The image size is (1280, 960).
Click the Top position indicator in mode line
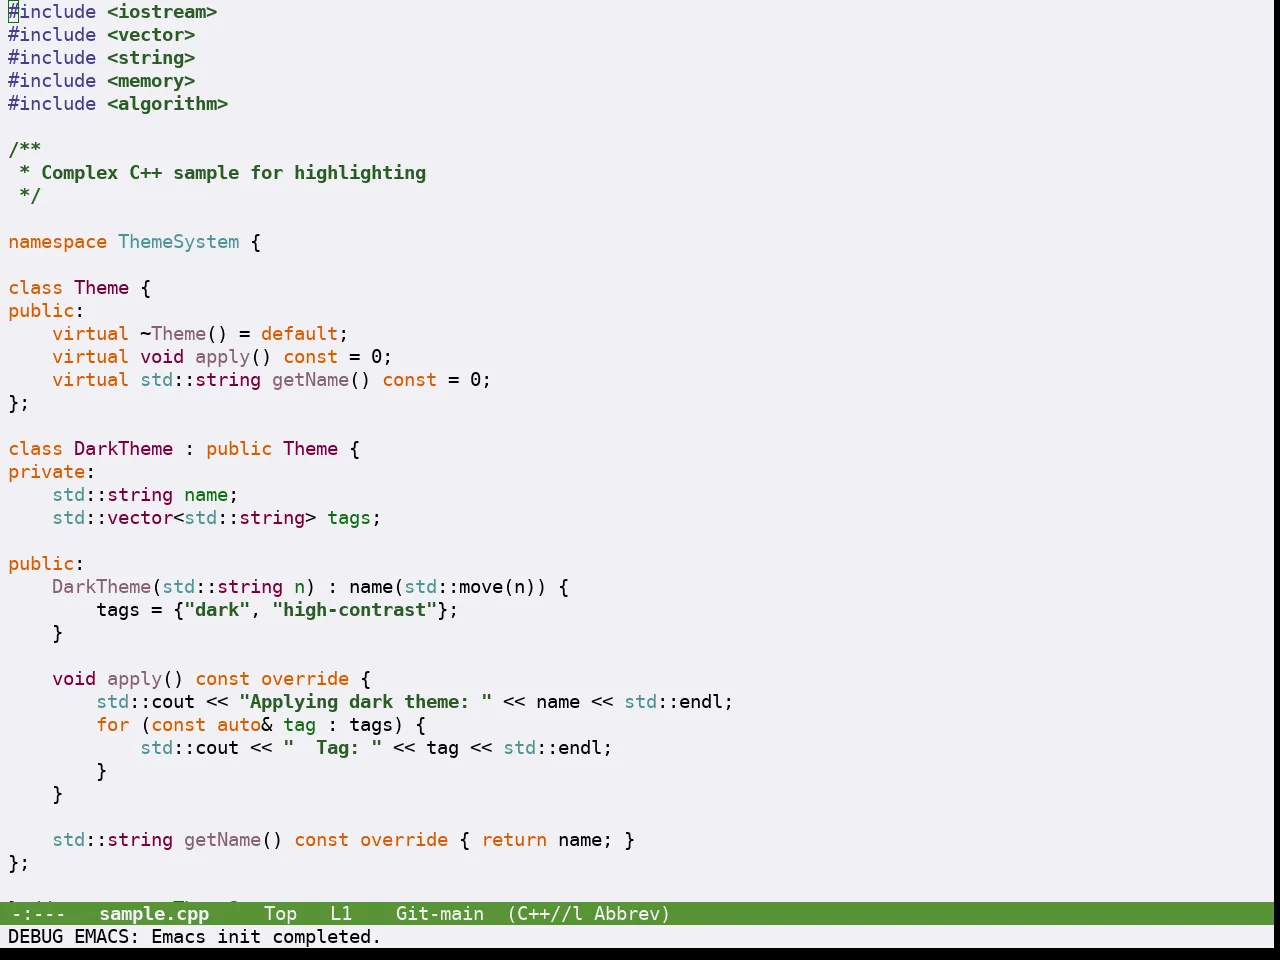click(280, 914)
